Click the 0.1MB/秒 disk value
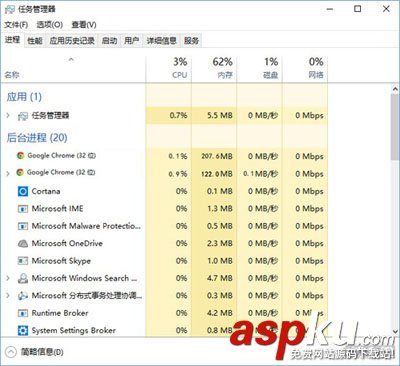 click(x=260, y=174)
